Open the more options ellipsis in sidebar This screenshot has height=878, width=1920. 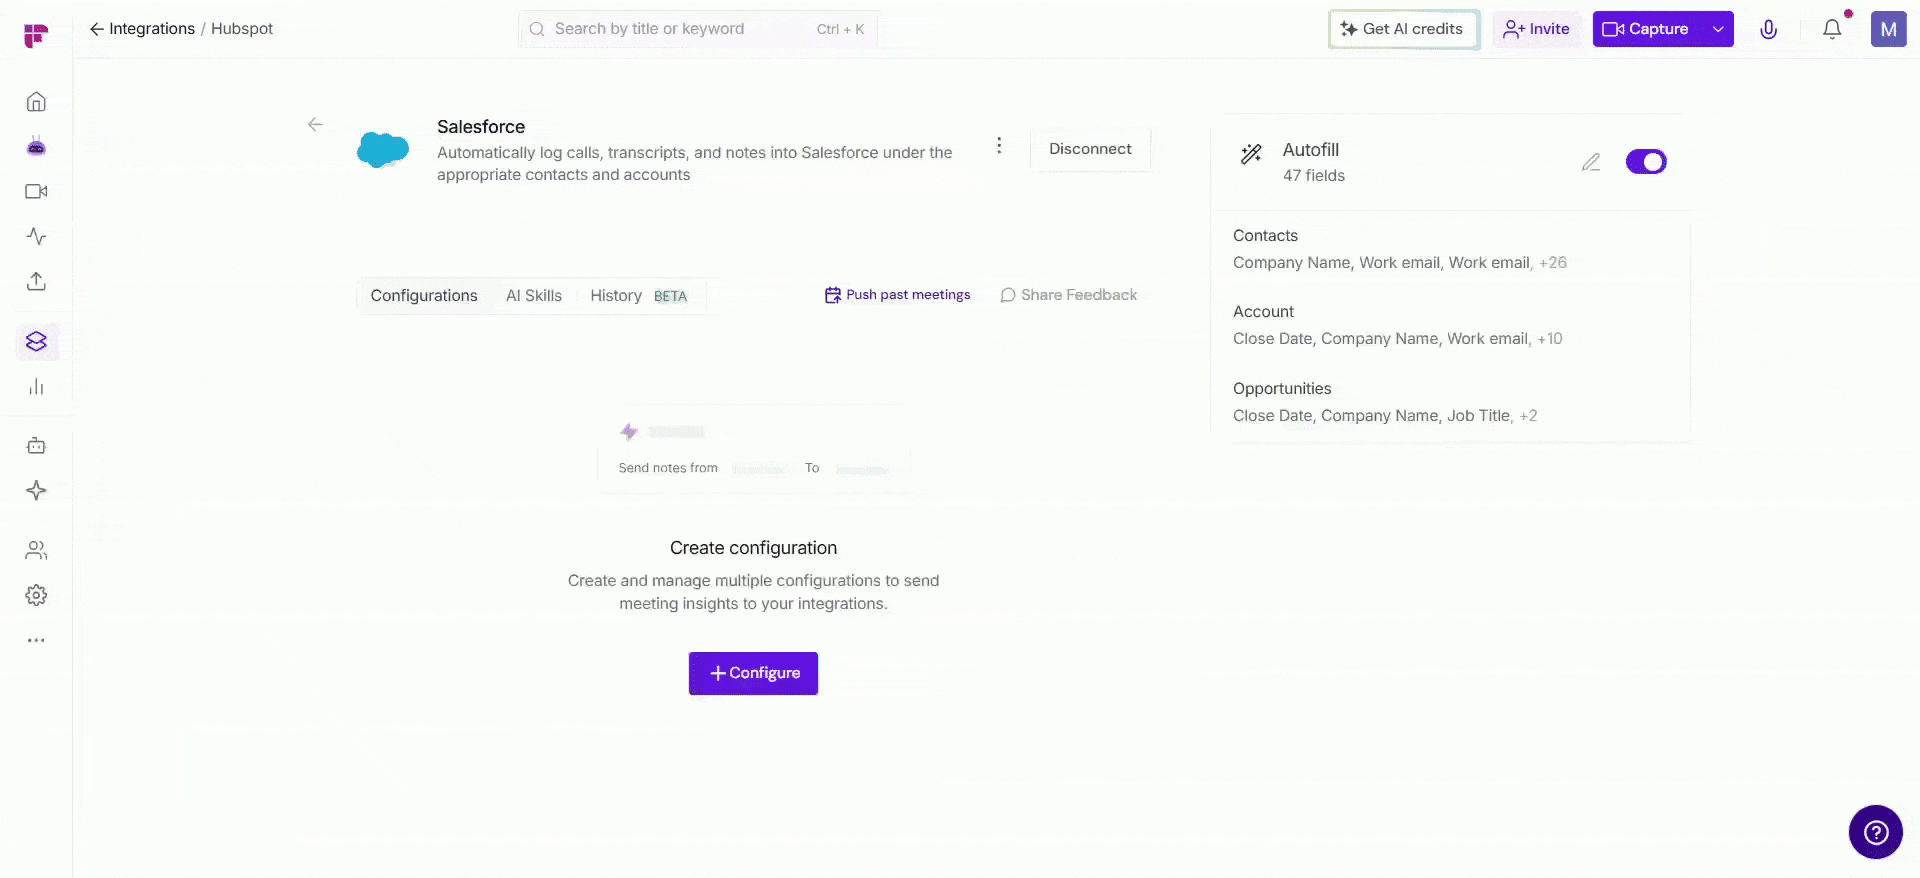[36, 640]
